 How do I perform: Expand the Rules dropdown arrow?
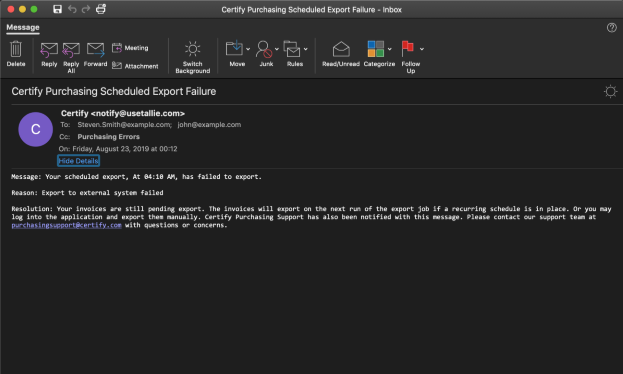tap(306, 49)
